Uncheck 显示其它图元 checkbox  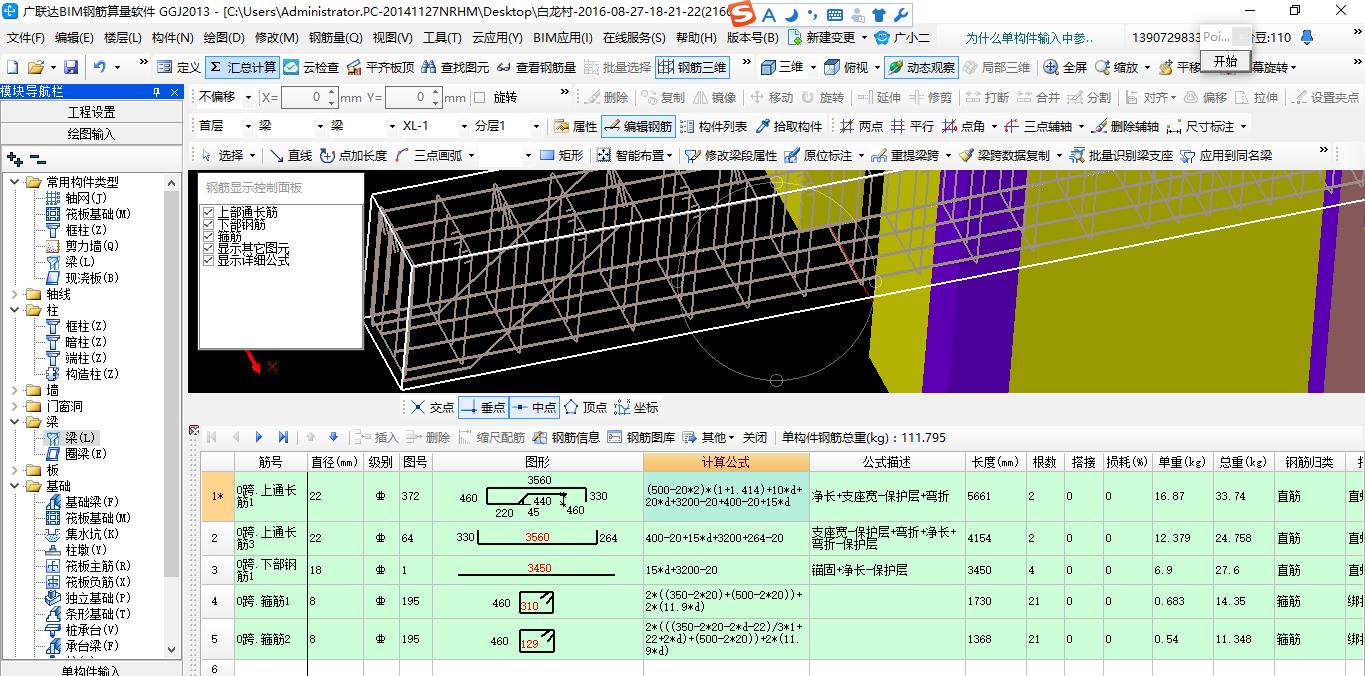coord(208,248)
